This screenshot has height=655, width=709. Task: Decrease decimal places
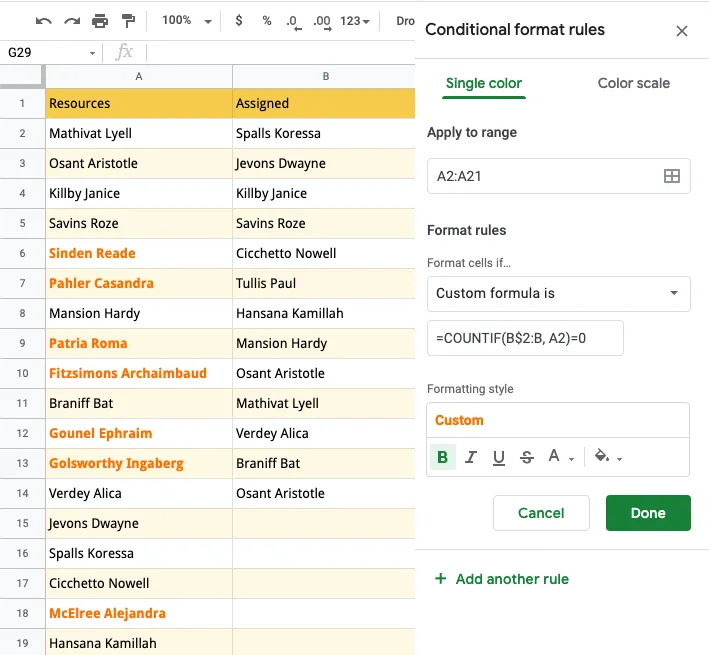293,21
